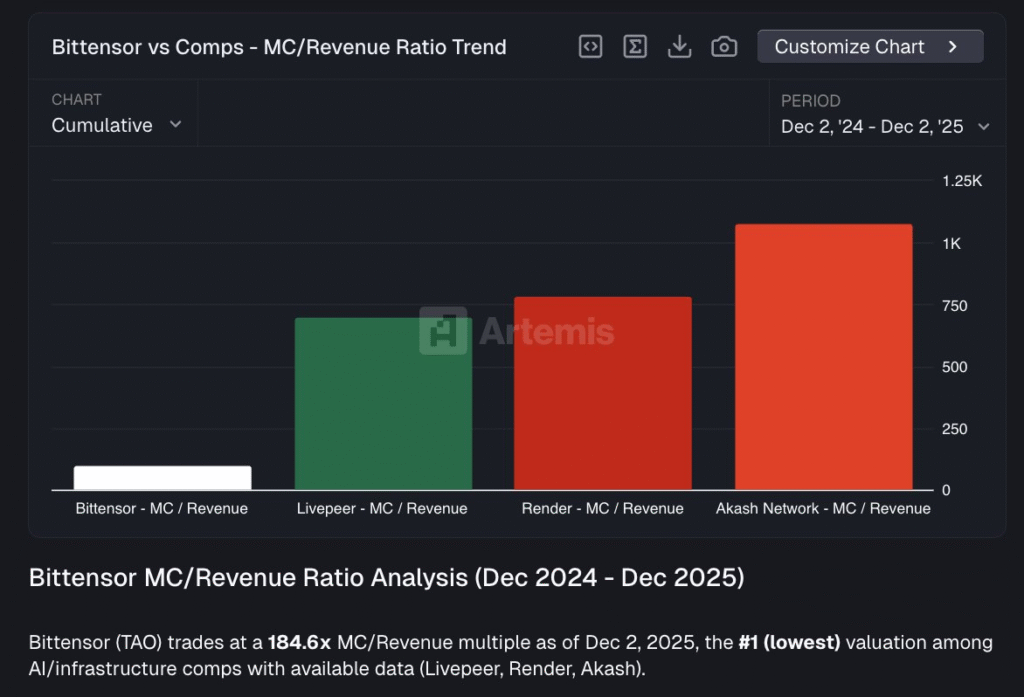
Task: Click the embed code icon
Action: (x=591, y=47)
